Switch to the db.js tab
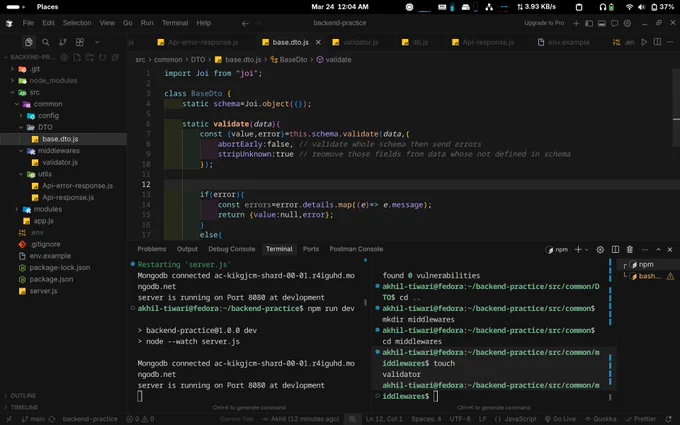This screenshot has height=425, width=680. pos(415,42)
